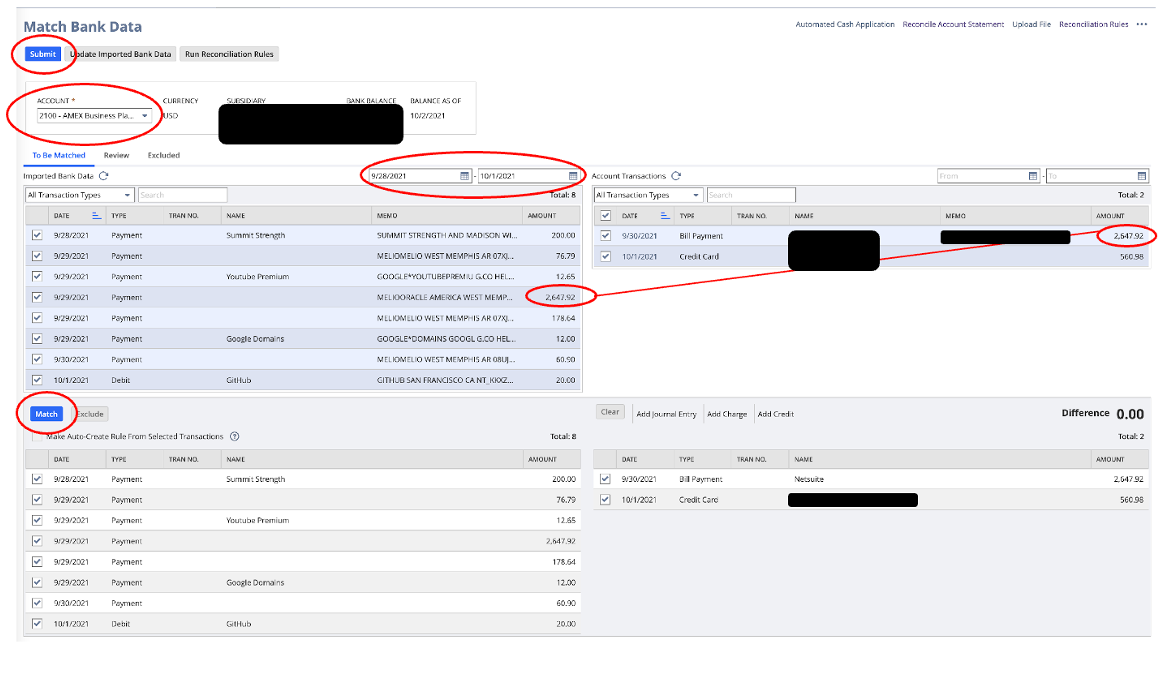
Task: Uncheck the 9/30/2021 Bill Payment account transaction
Action: tap(605, 235)
